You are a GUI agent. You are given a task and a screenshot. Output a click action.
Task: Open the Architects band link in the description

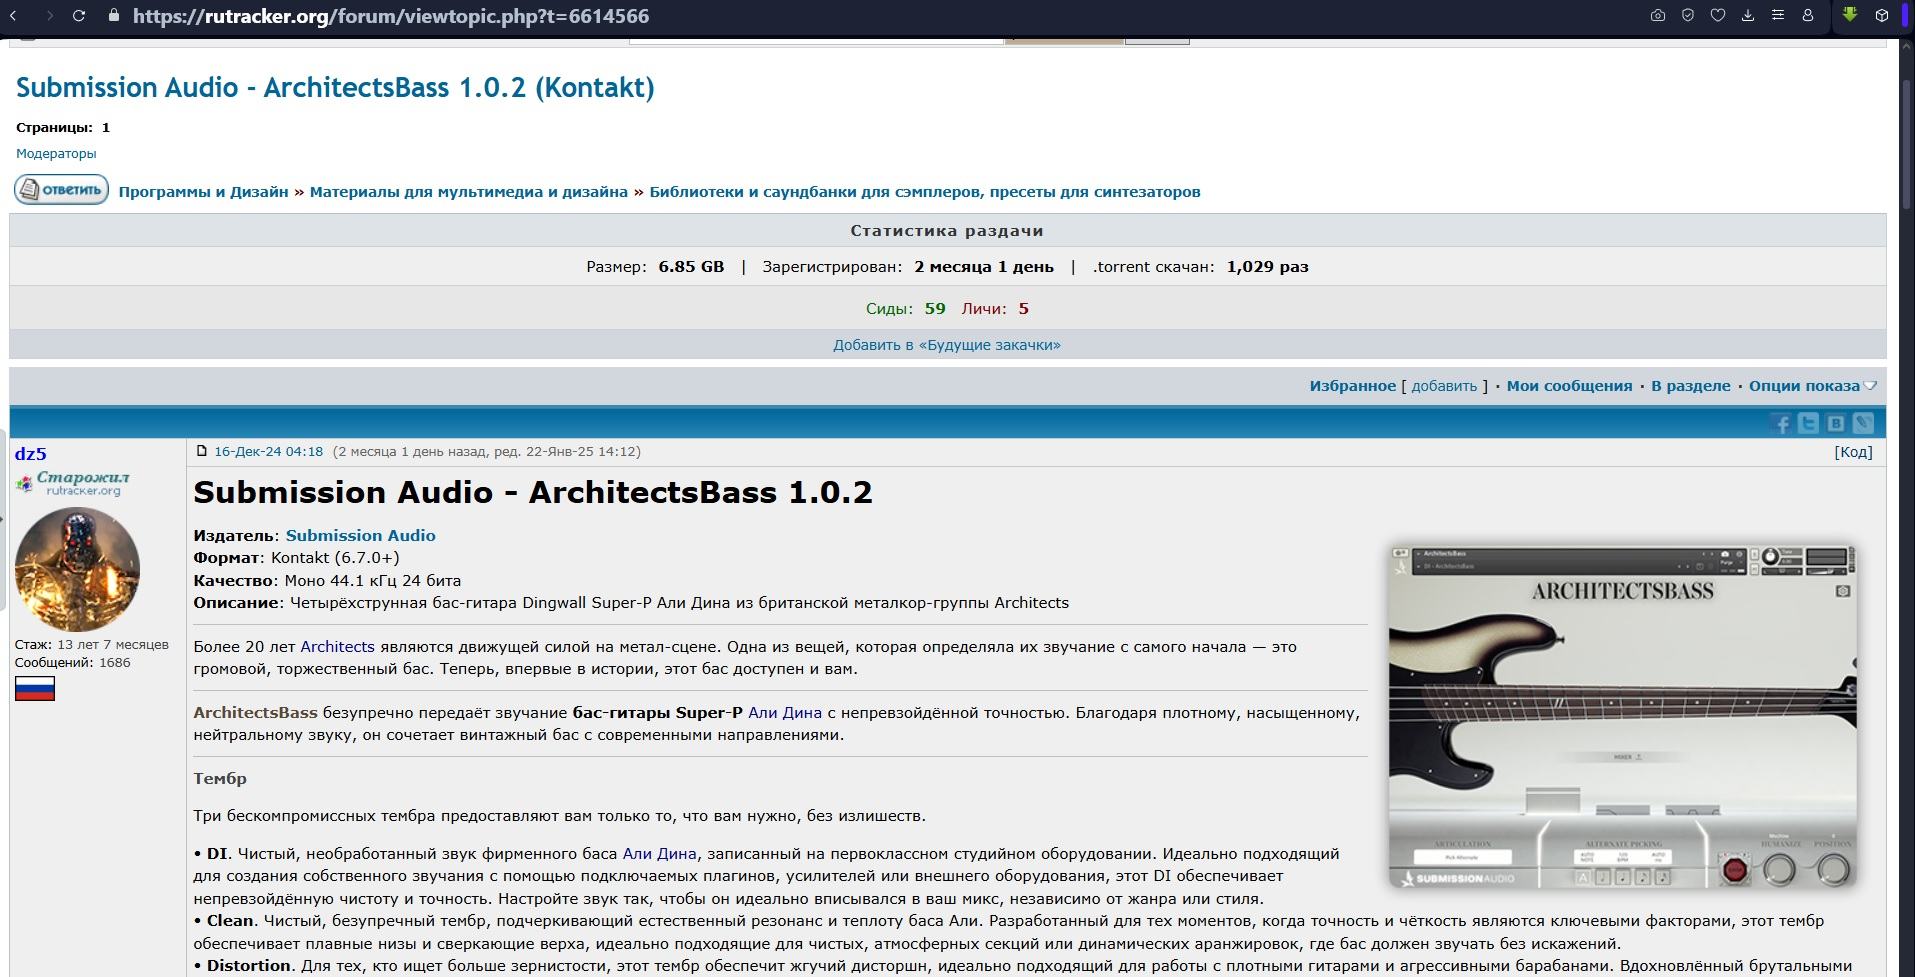click(x=337, y=647)
